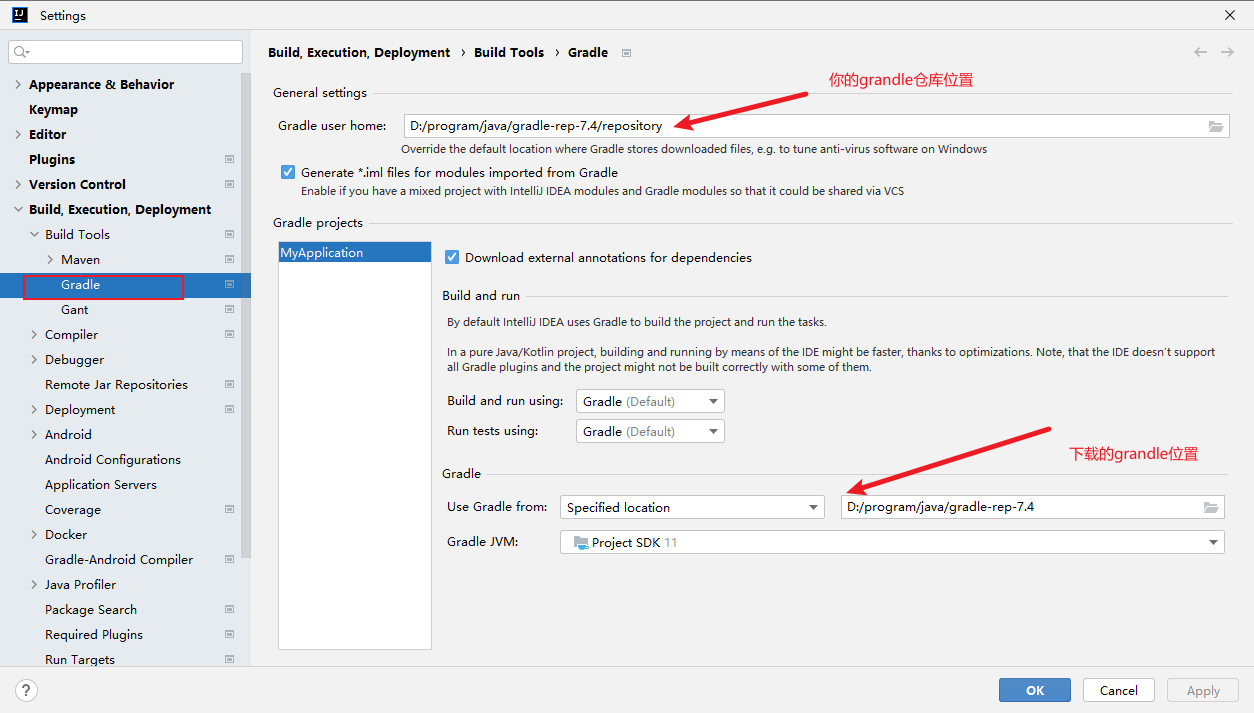Click the Gradle user home path field
Image resolution: width=1254 pixels, height=713 pixels.
[x=800, y=126]
